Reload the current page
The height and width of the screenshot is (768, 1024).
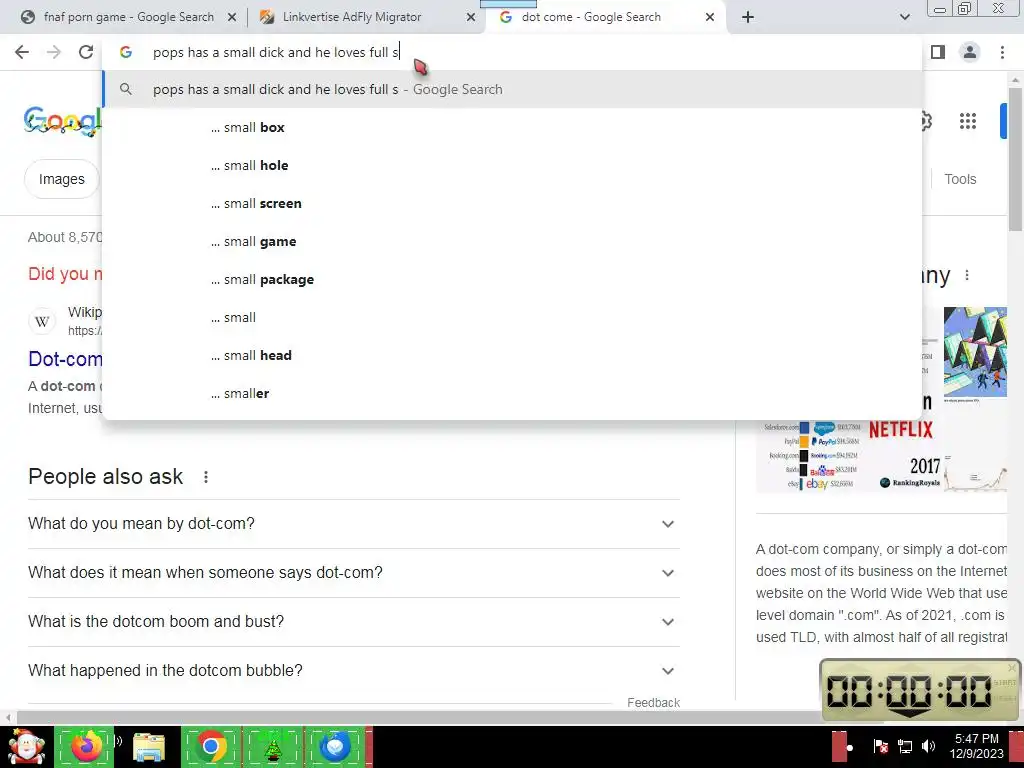[x=86, y=52]
